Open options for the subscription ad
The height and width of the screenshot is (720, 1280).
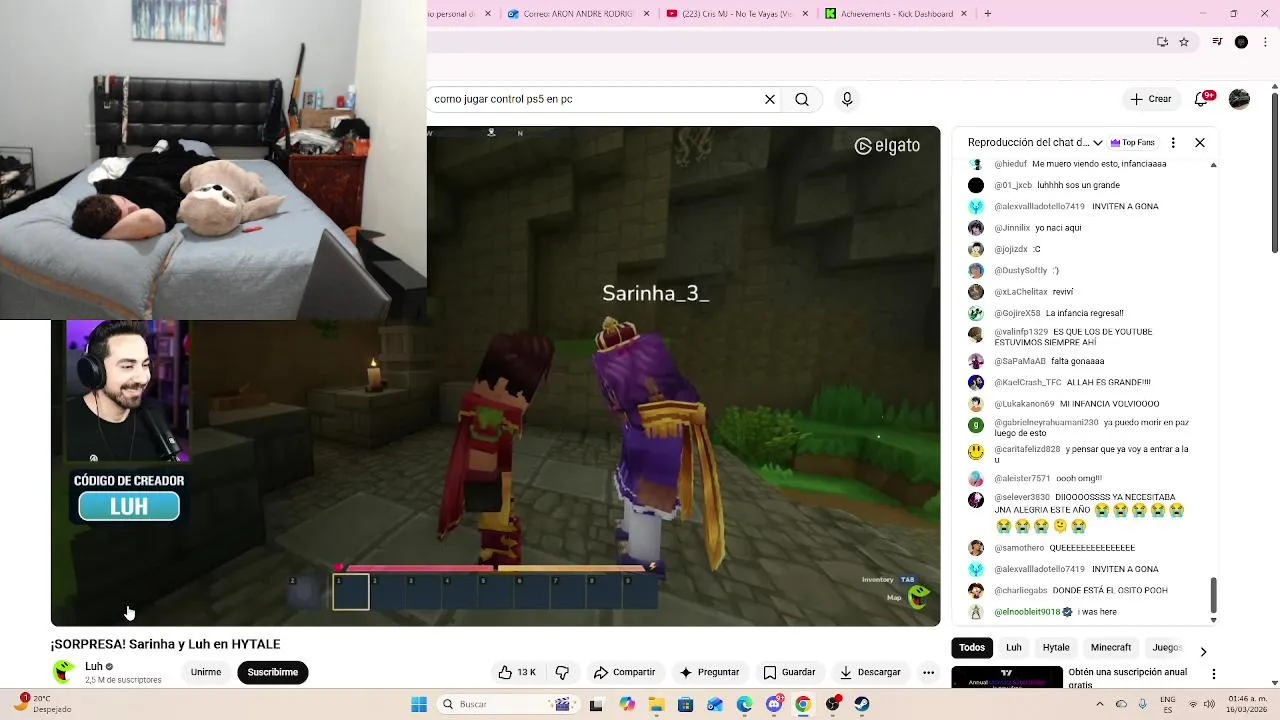[x=1214, y=674]
